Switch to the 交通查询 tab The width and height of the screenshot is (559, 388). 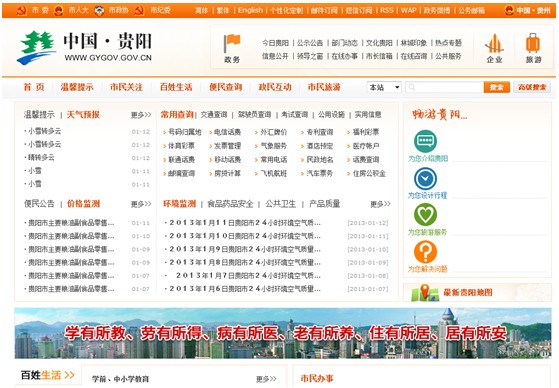click(x=214, y=115)
